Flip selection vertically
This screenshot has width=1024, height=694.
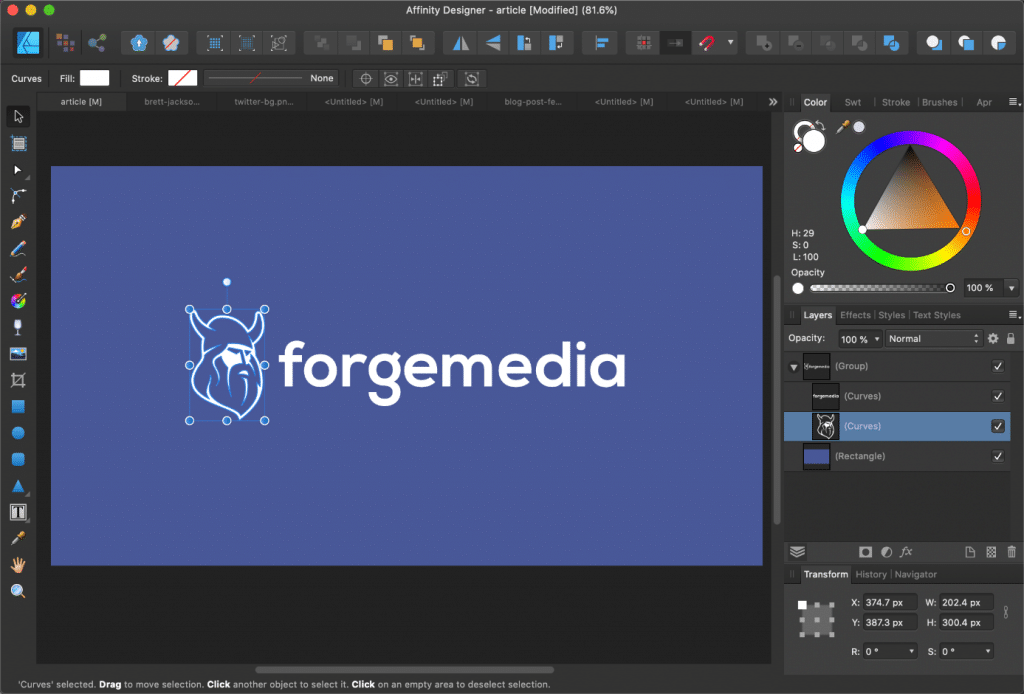[493, 43]
